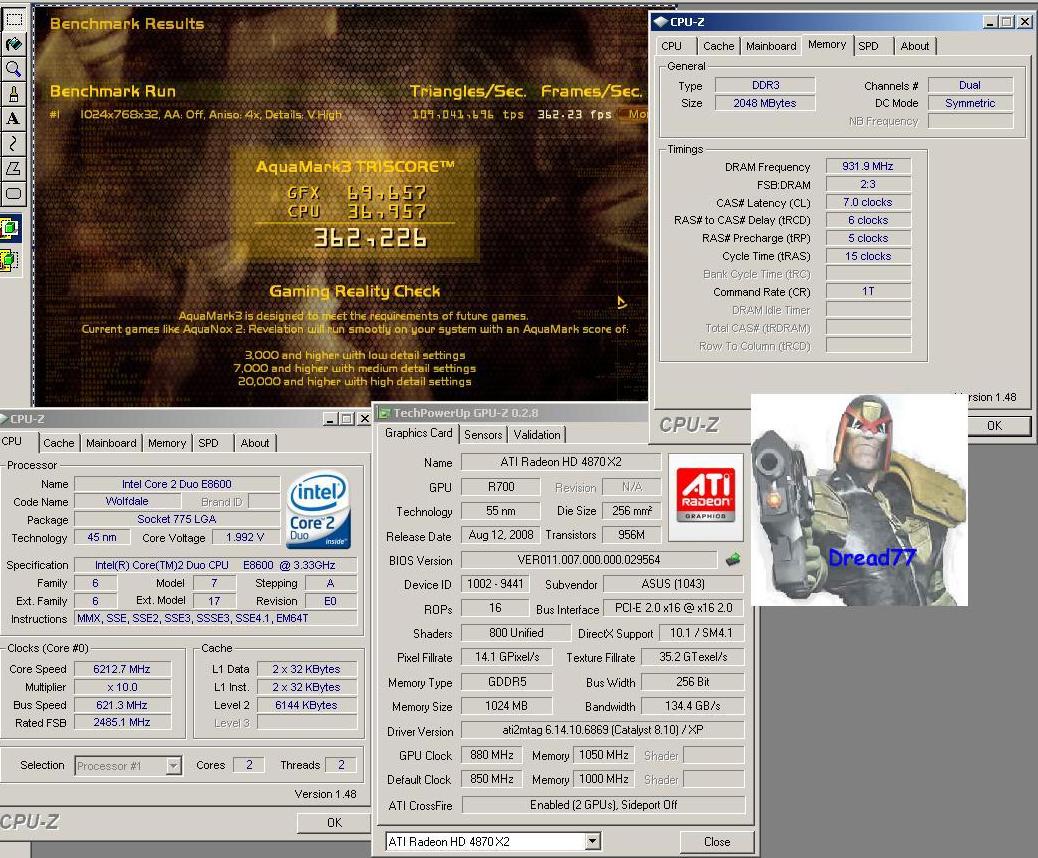Click the GPU-Z title bar icon
1038x858 pixels.
coord(383,413)
